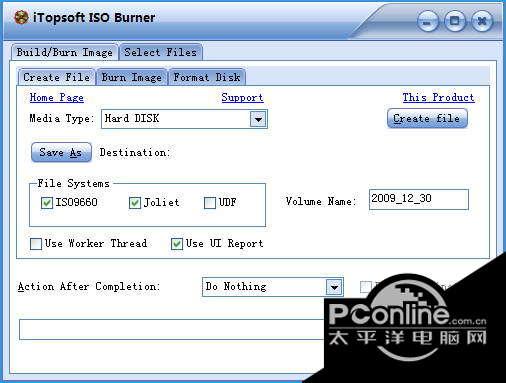This screenshot has width=506, height=383.
Task: Close the ISO Burner window
Action: (482, 21)
